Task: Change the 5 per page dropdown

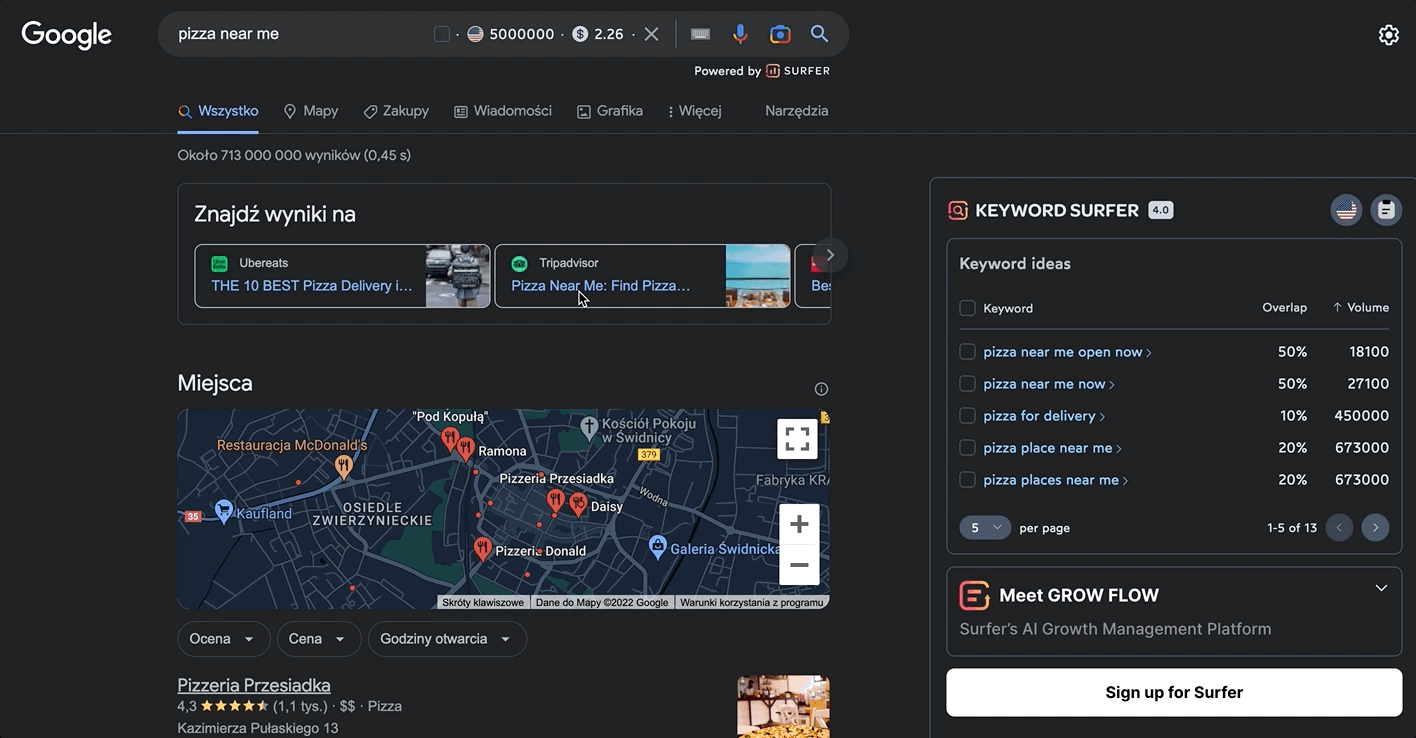Action: pos(985,528)
